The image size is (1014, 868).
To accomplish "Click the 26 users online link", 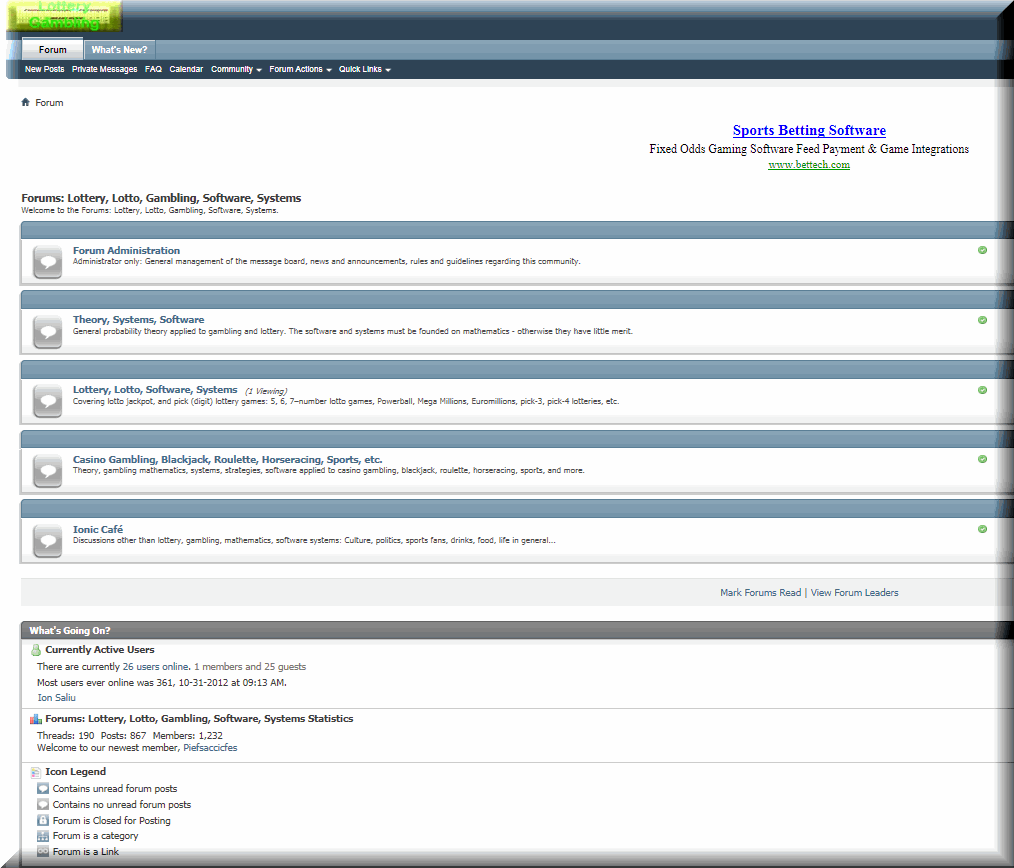I will coord(156,667).
